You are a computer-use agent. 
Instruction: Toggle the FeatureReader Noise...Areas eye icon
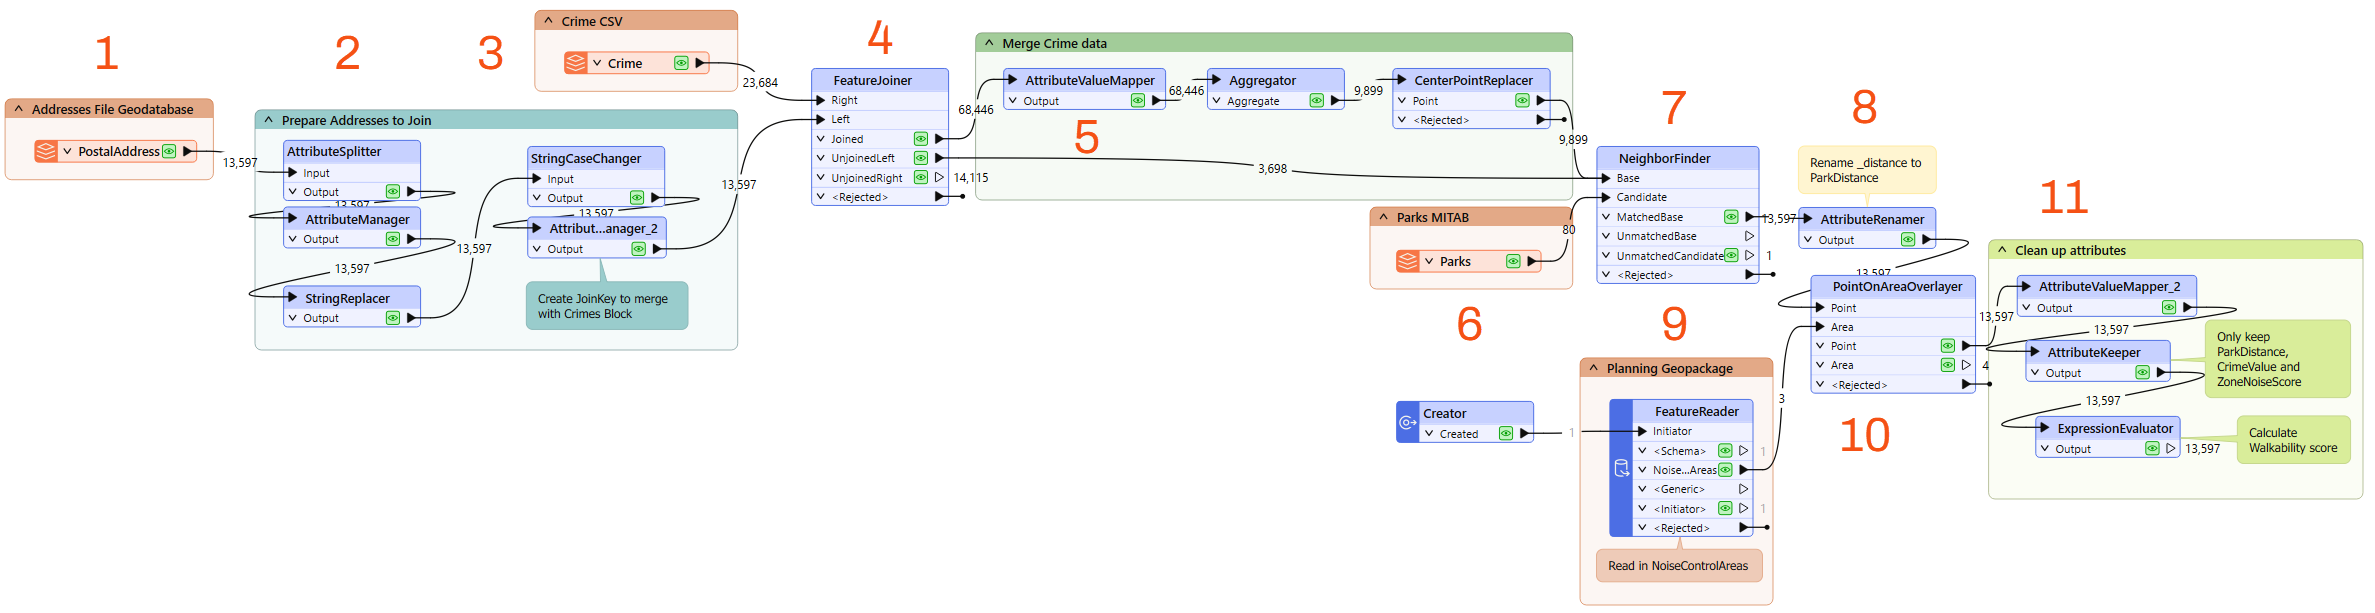pos(1725,470)
